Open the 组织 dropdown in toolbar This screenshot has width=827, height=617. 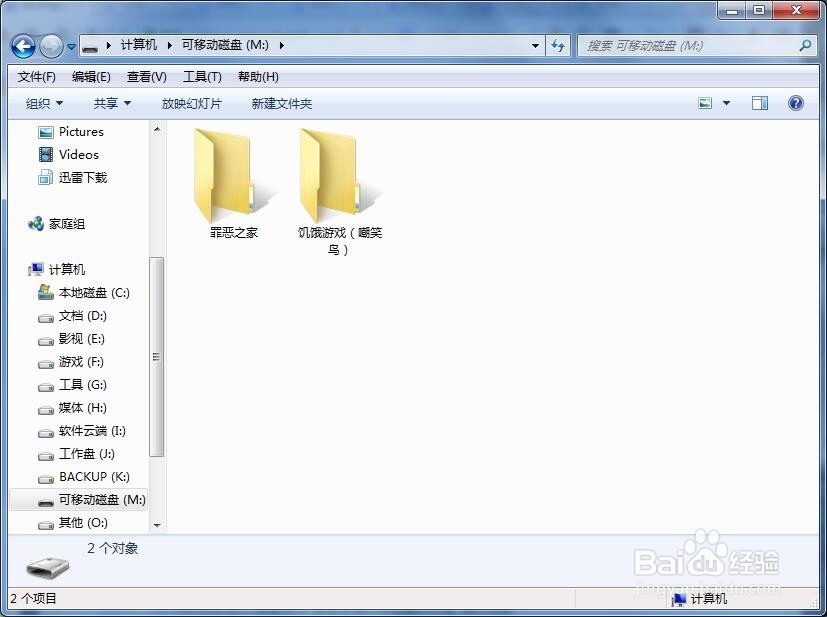pos(44,104)
